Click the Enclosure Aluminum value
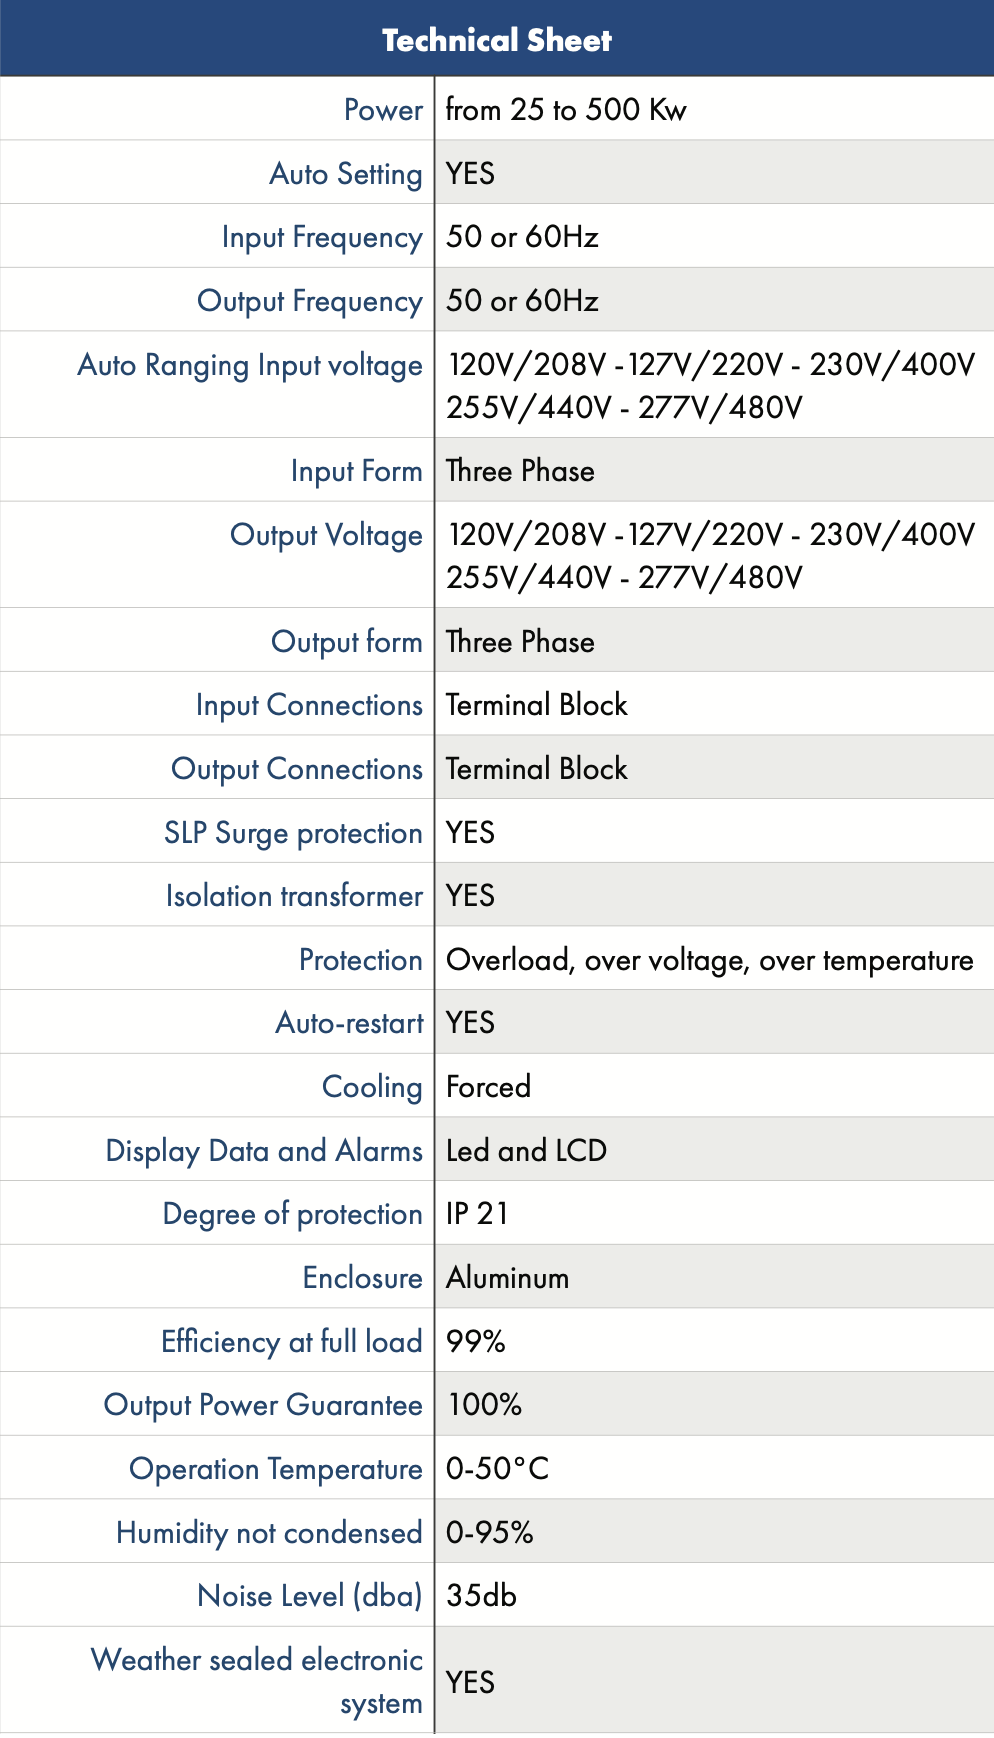 507,1277
